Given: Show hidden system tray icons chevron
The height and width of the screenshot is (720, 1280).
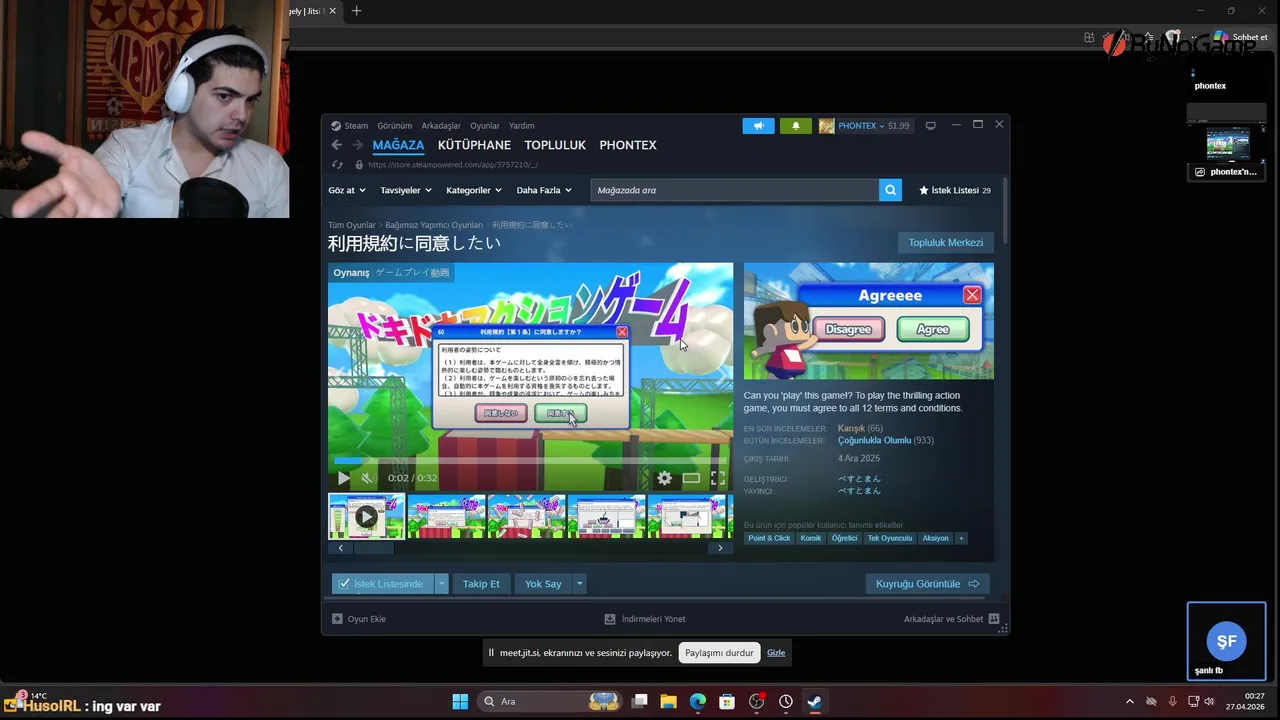Looking at the screenshot, I should click(x=1130, y=701).
